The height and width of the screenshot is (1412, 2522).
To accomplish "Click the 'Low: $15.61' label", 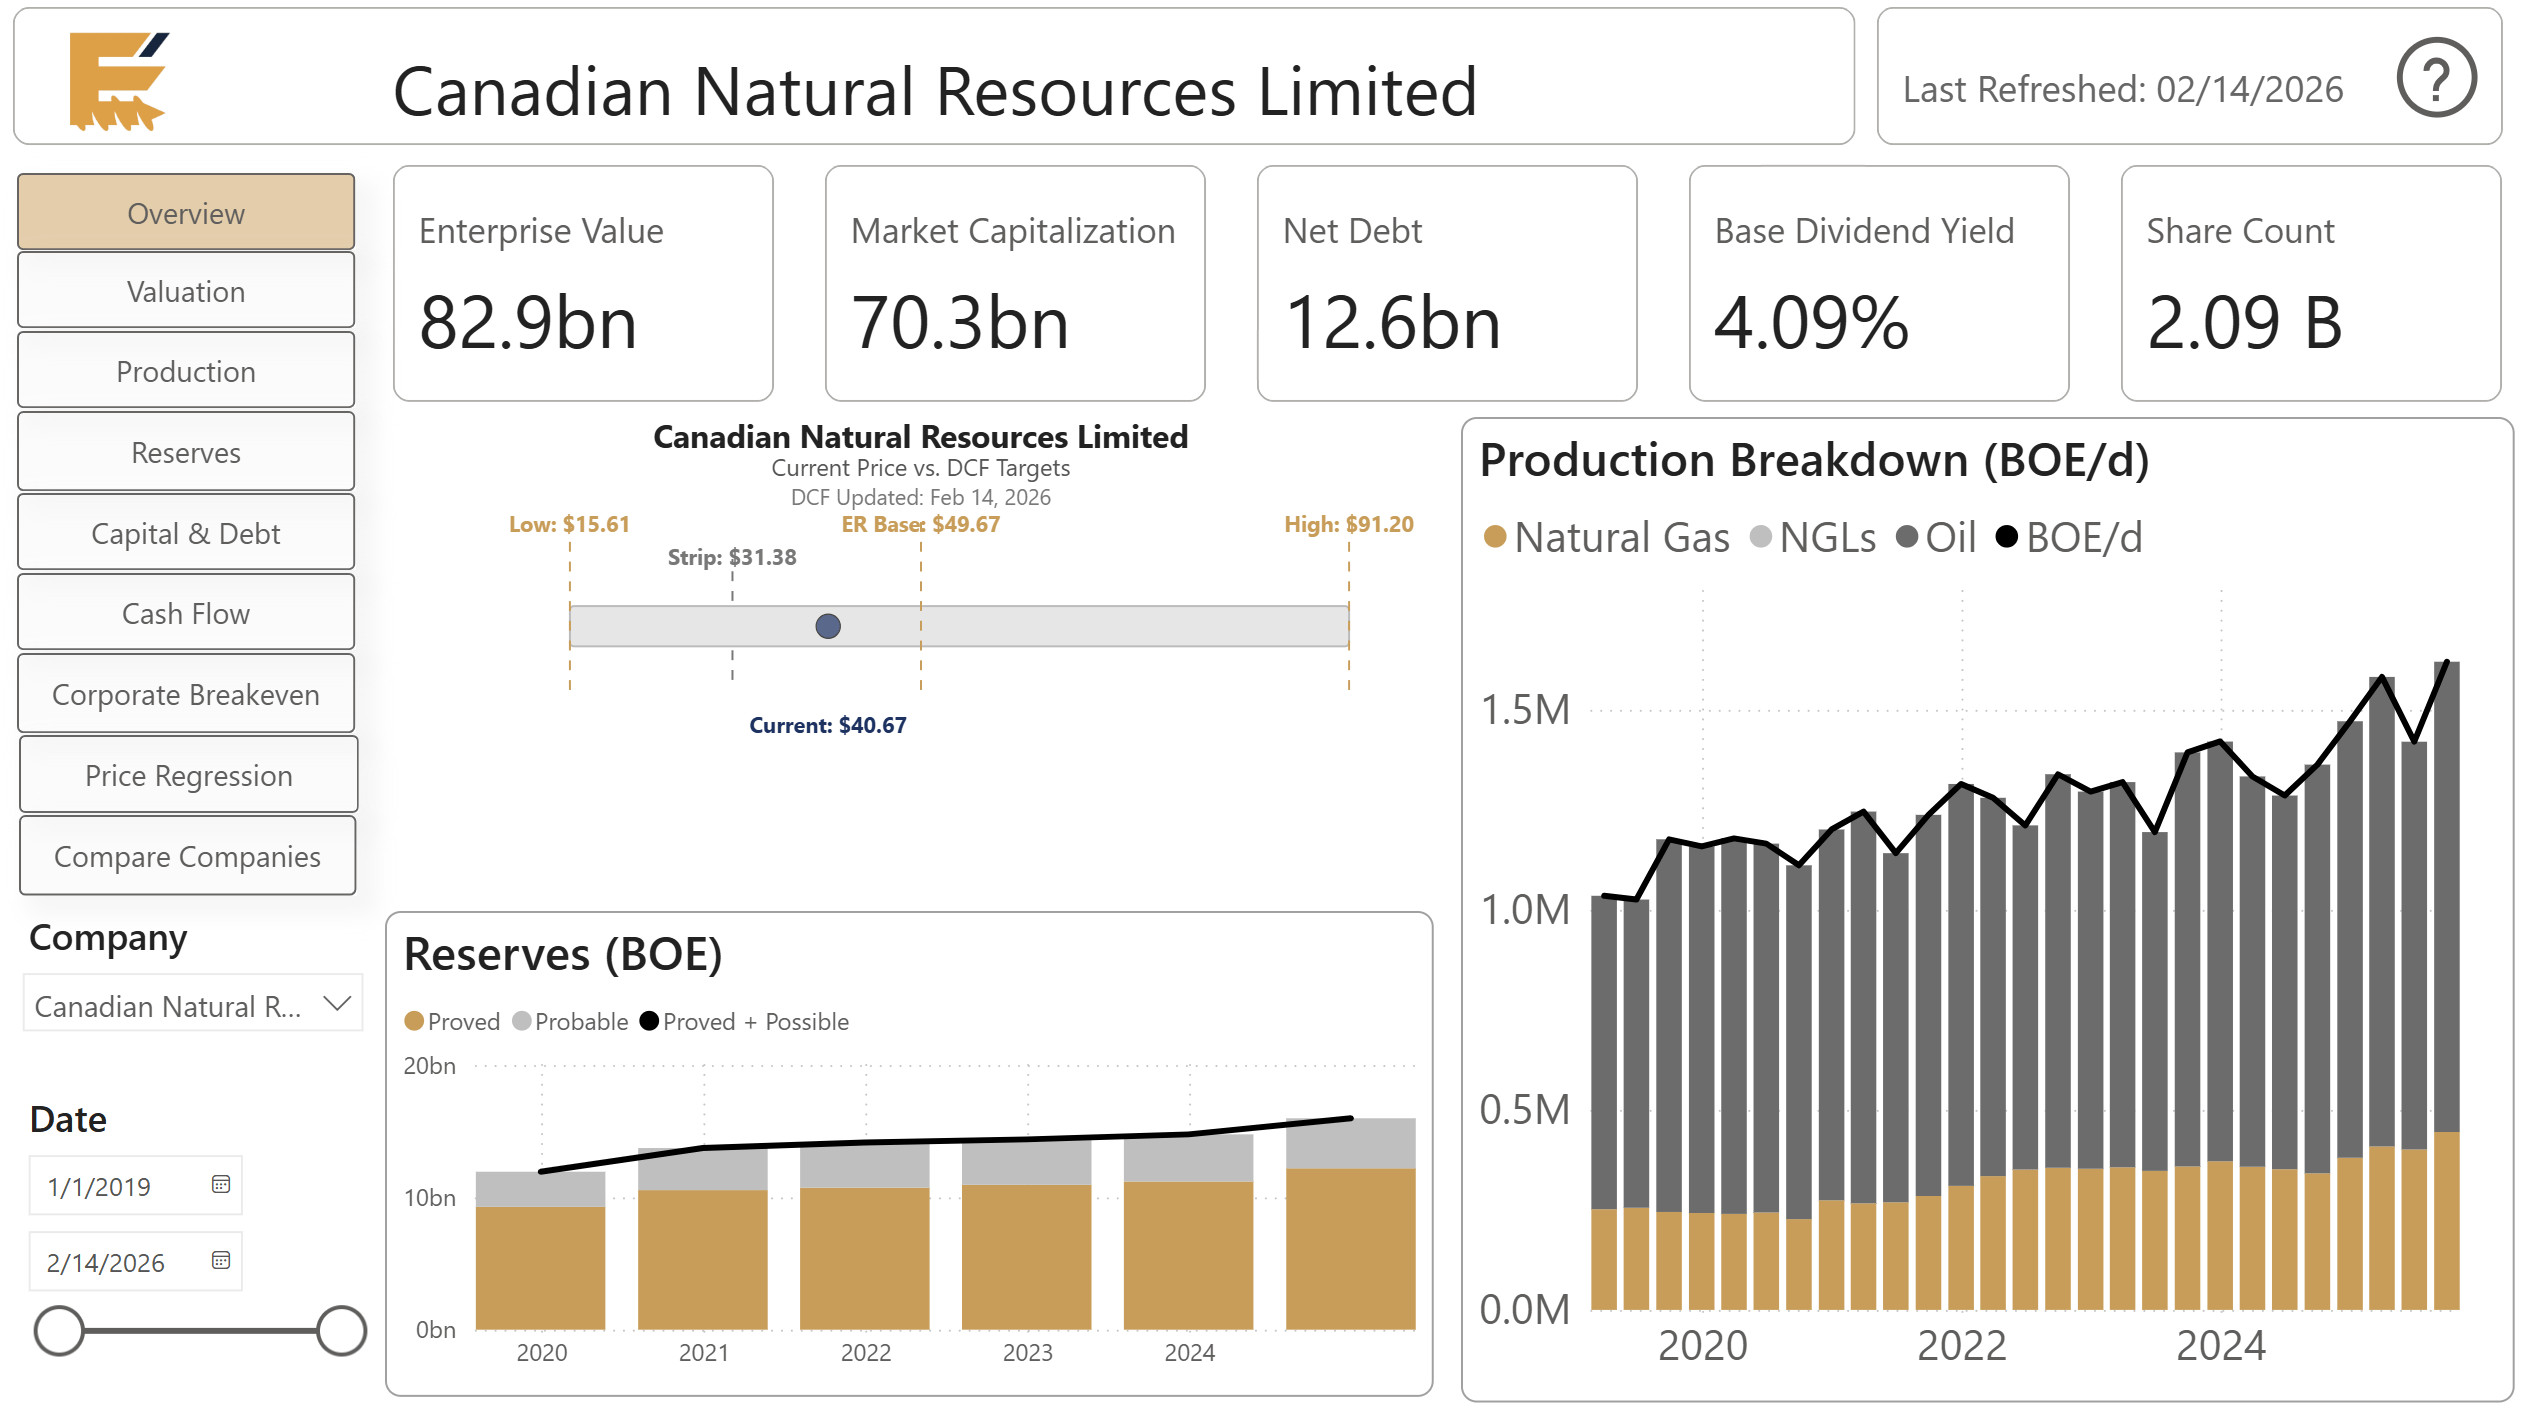I will point(569,524).
